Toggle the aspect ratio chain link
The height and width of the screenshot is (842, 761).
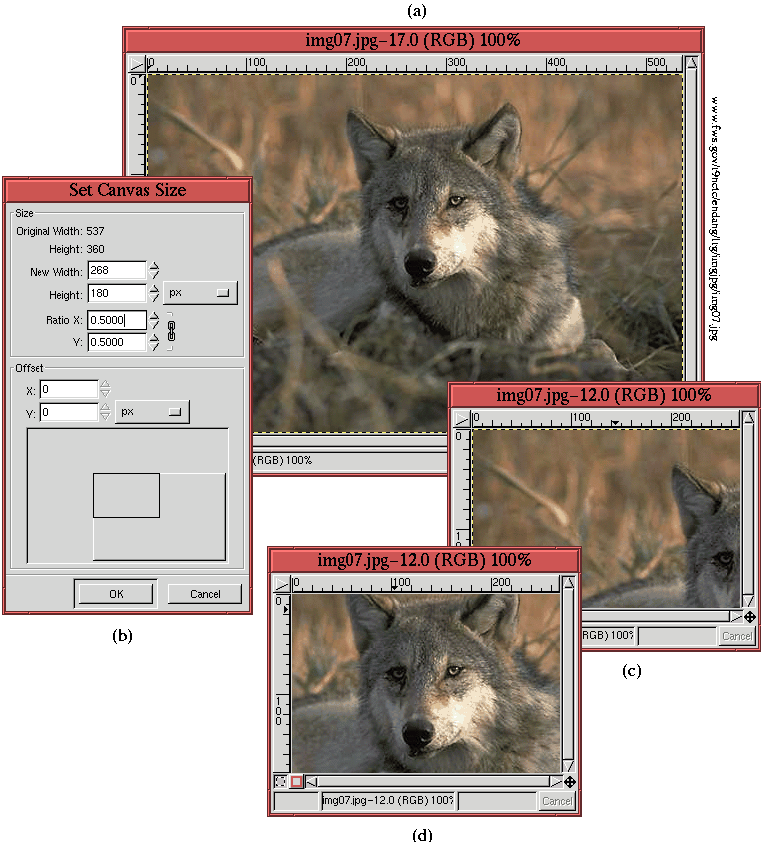tap(171, 331)
